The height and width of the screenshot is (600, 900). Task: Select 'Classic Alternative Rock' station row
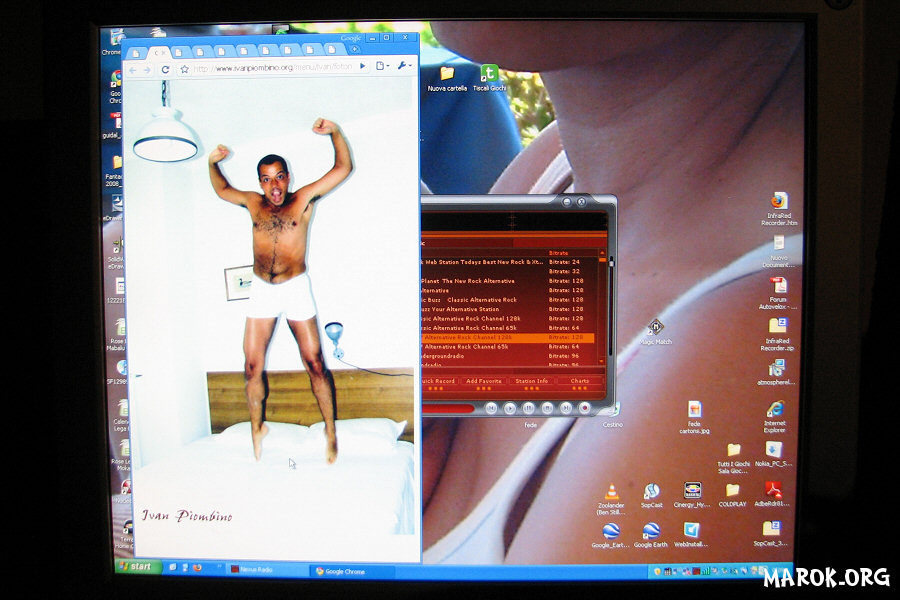507,300
